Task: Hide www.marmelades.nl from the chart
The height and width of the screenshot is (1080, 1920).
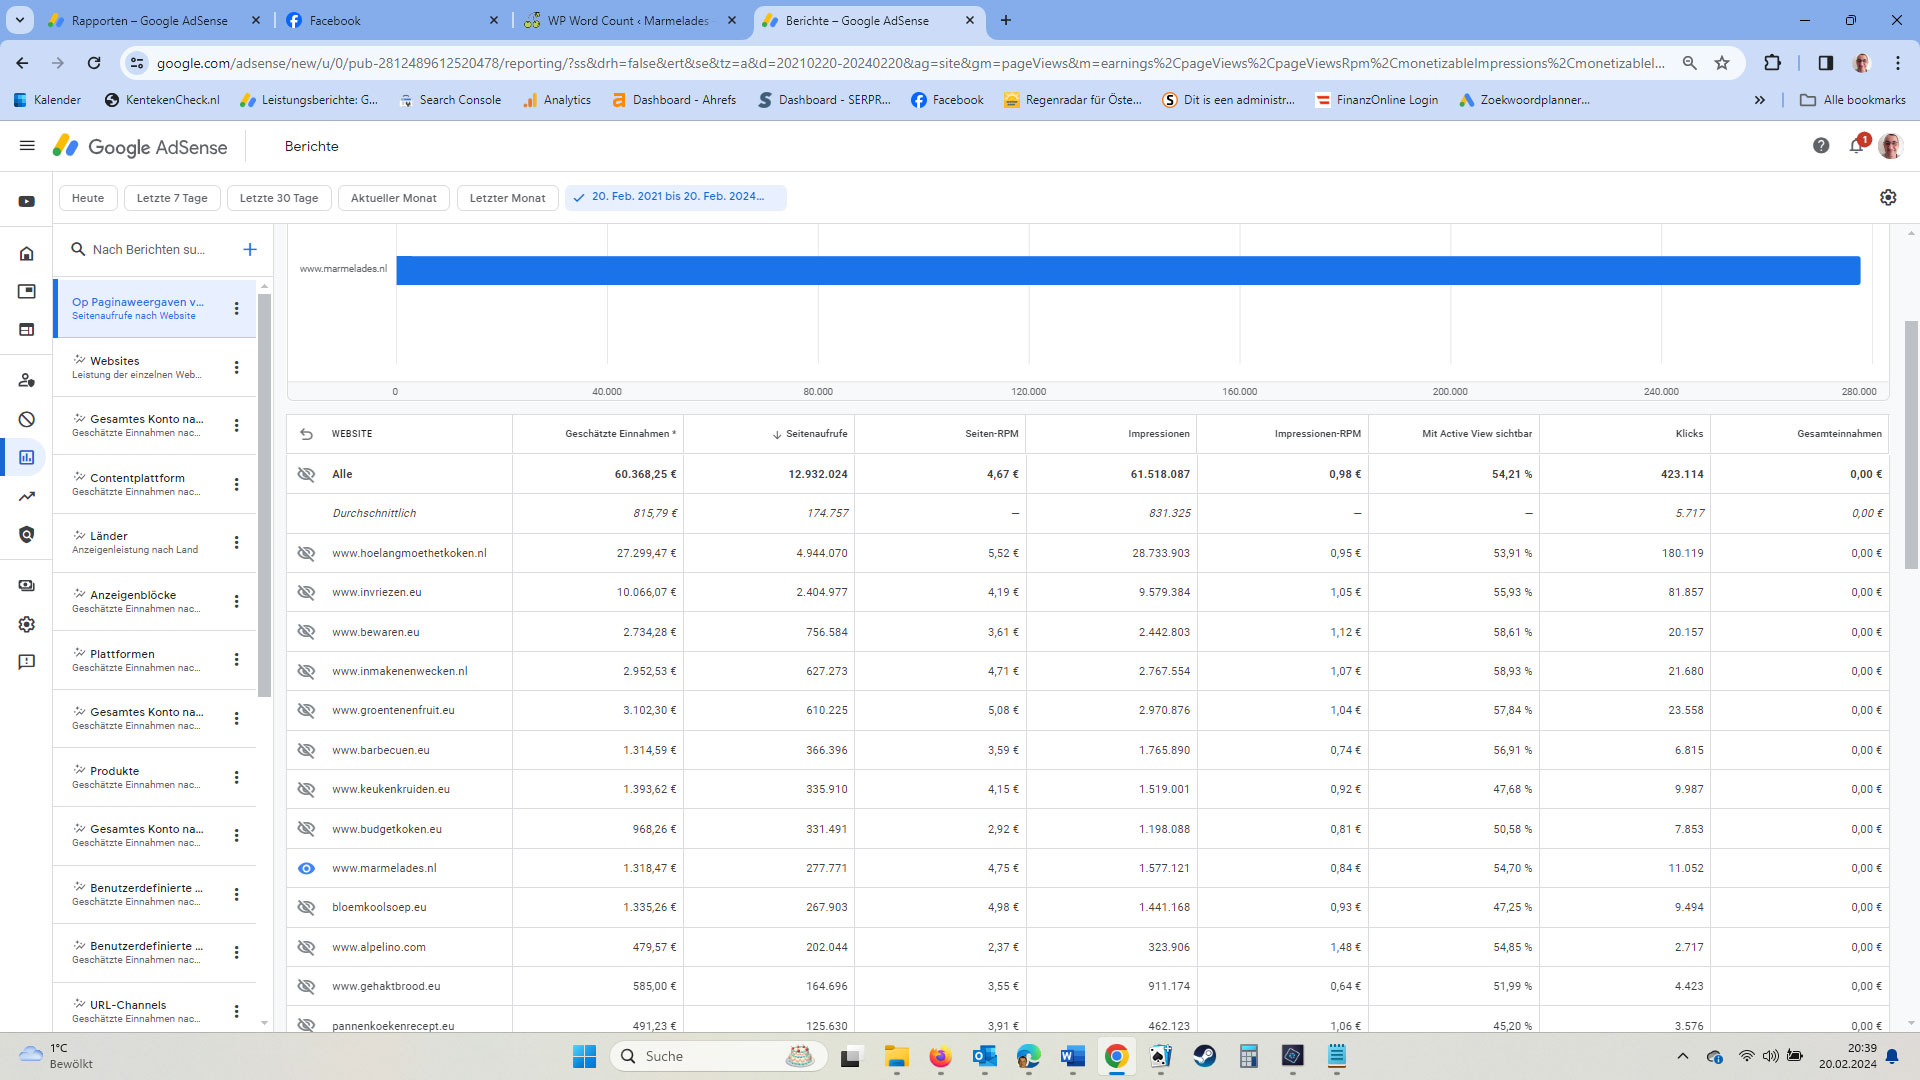Action: 307,868
